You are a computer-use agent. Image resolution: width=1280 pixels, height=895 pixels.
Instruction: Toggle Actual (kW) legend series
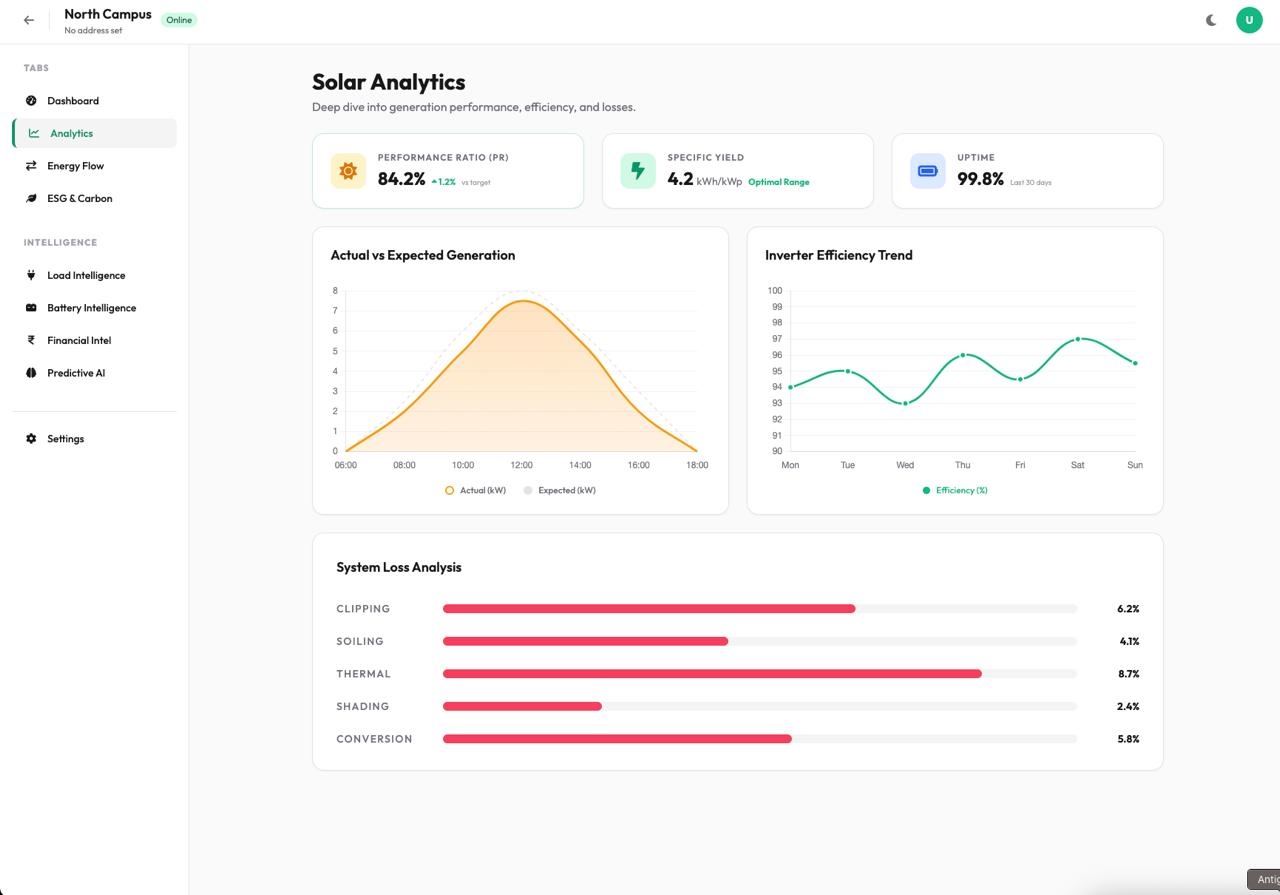(x=475, y=490)
